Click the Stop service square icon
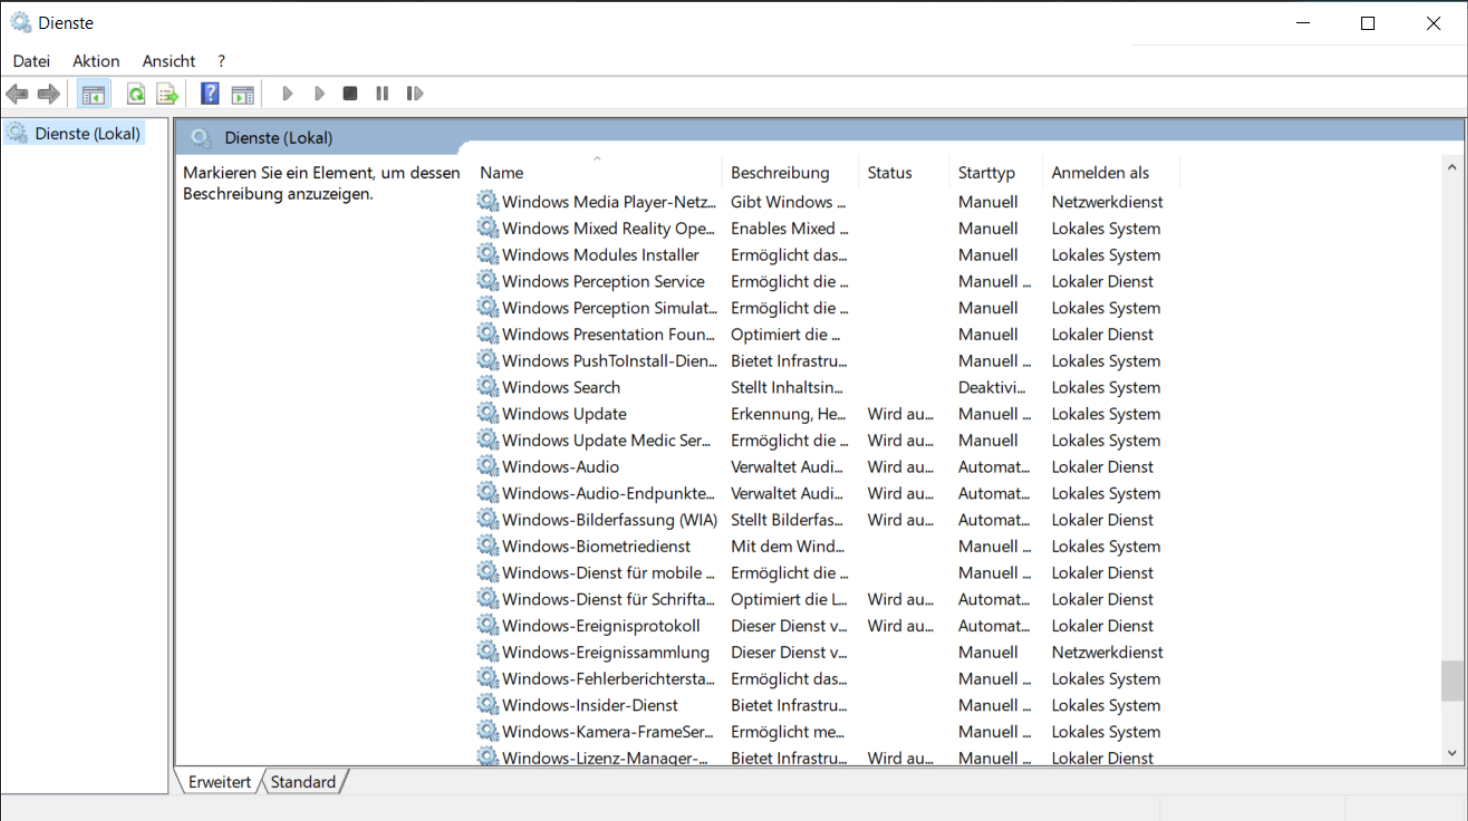 click(350, 94)
